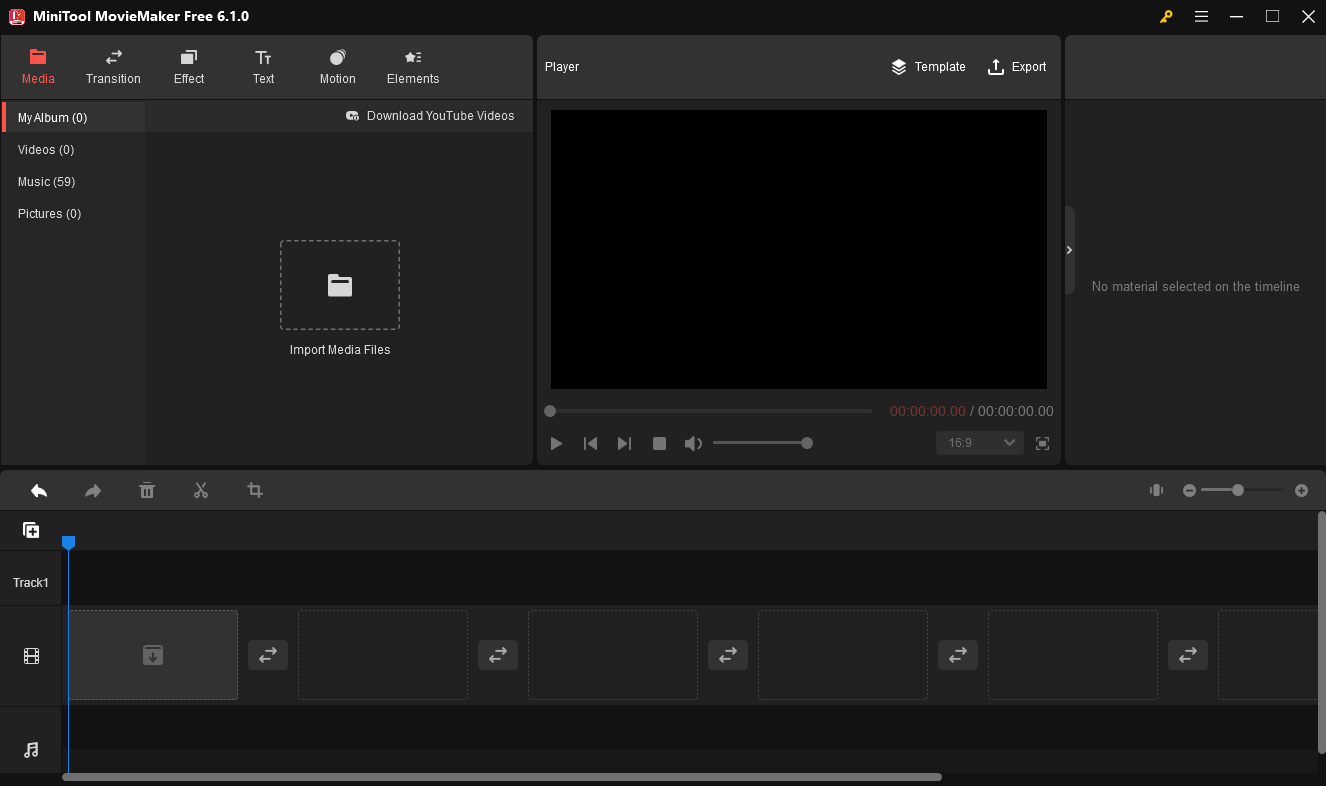Select Music (59) category
Screen dimensions: 1326x786
(74, 182)
